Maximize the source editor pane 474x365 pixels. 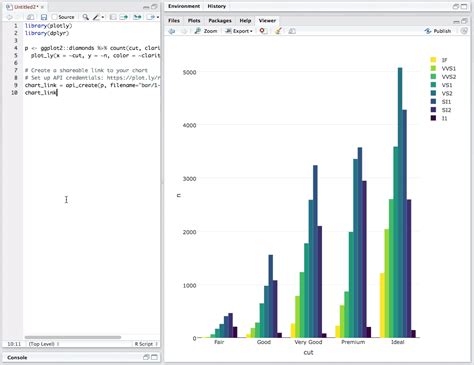click(x=154, y=7)
